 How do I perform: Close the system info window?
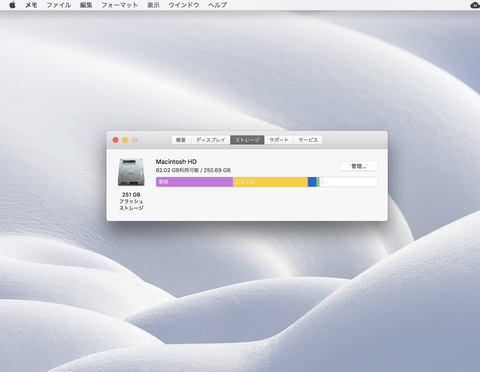tap(115, 140)
